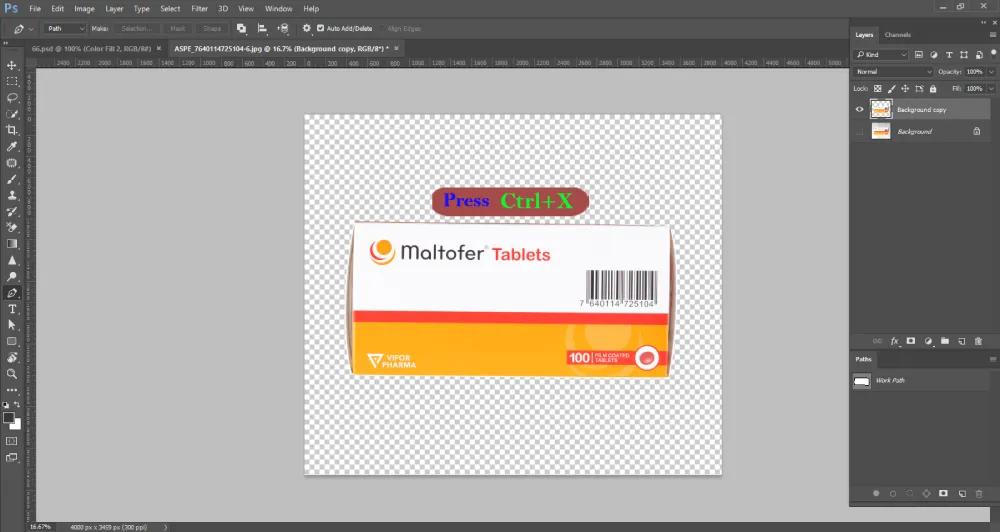The height and width of the screenshot is (532, 1000).
Task: Select the Quick Selection tool
Action: (x=11, y=114)
